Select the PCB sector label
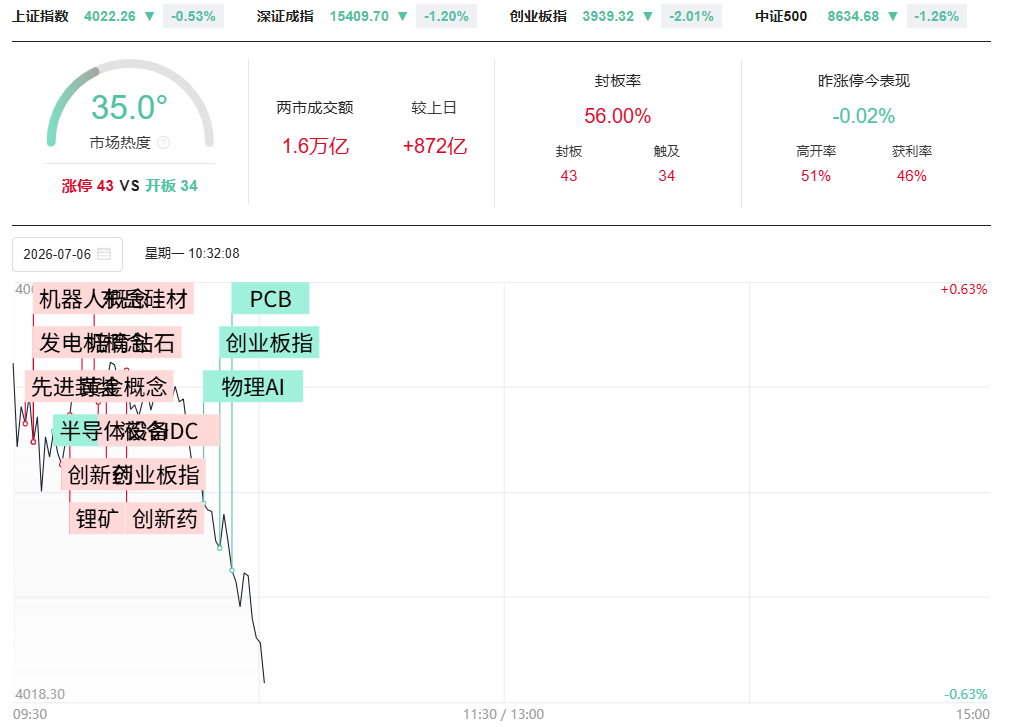This screenshot has width=1019, height=727. tap(270, 299)
